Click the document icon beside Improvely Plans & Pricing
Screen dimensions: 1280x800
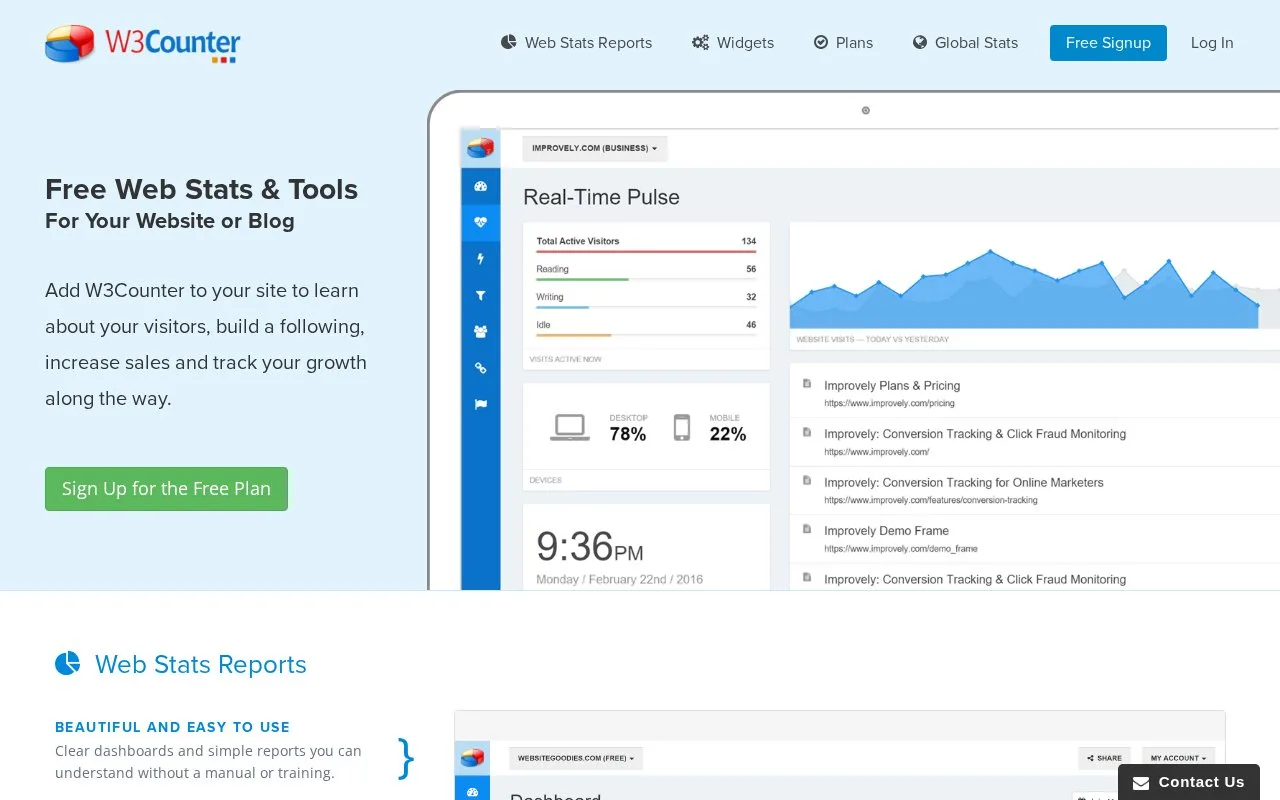click(807, 384)
